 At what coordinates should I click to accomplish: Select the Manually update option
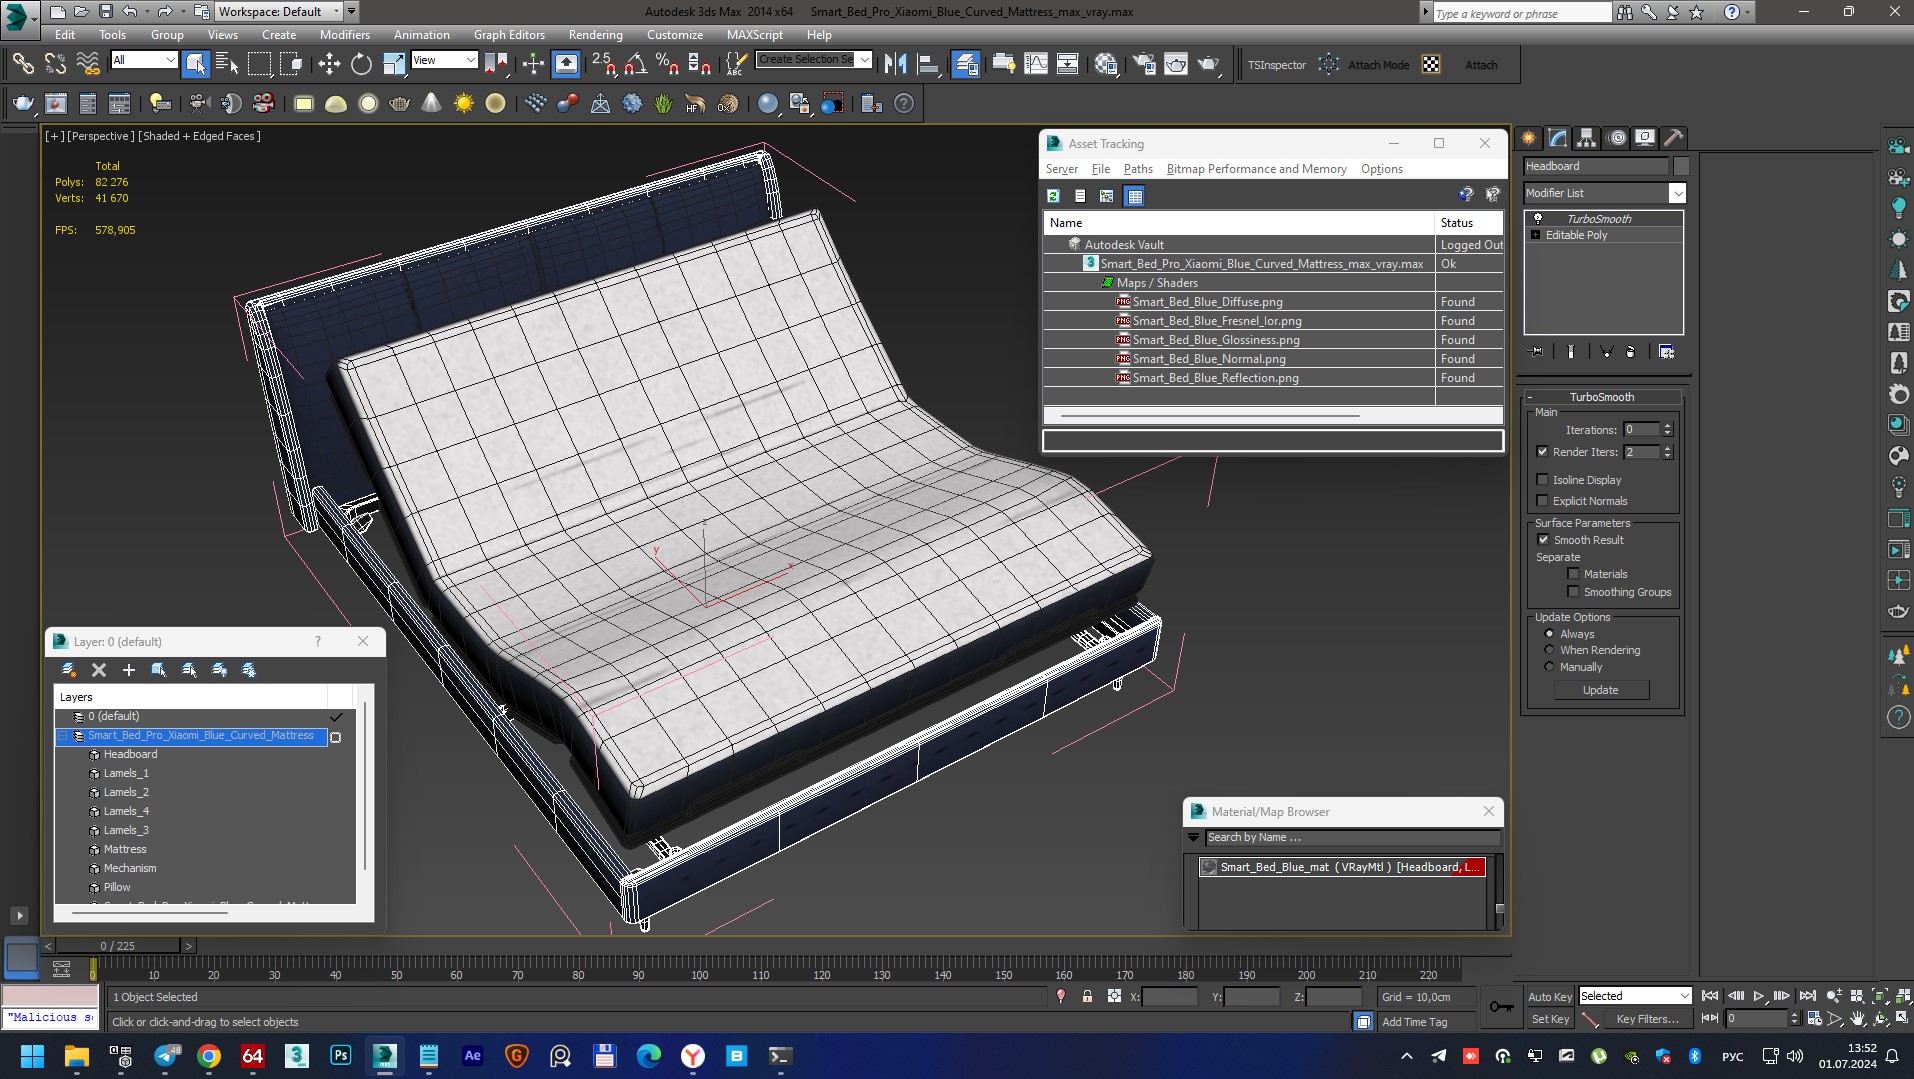(1549, 667)
